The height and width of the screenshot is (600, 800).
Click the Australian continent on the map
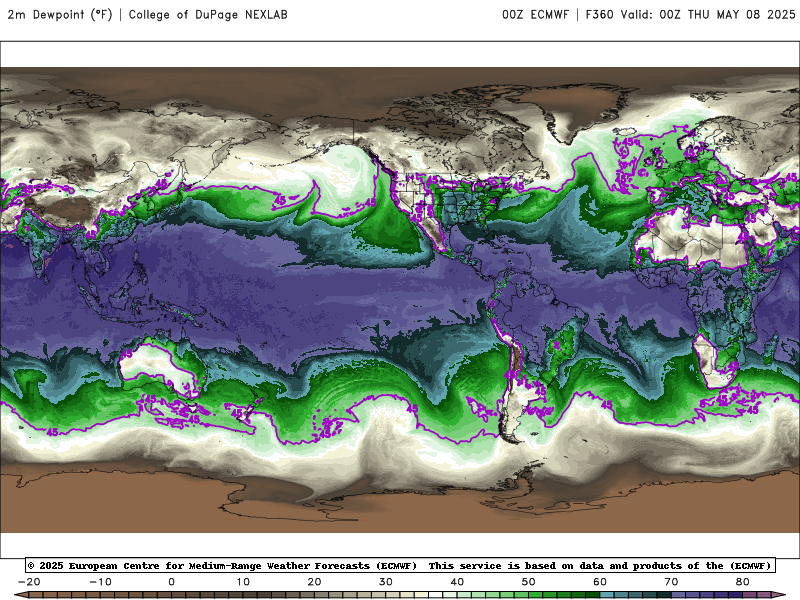[x=161, y=367]
